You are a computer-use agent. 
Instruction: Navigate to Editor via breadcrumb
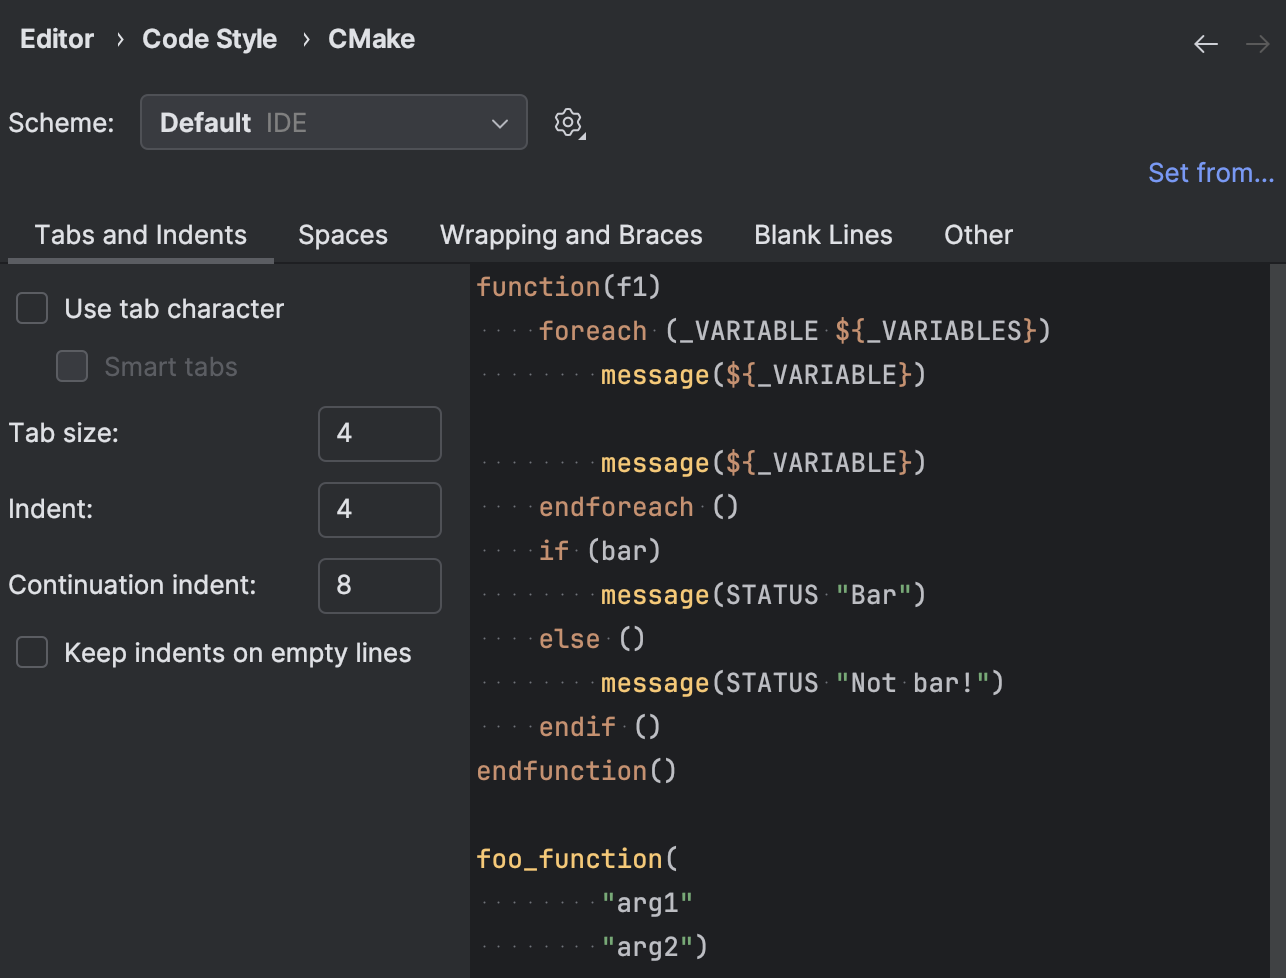coord(56,38)
